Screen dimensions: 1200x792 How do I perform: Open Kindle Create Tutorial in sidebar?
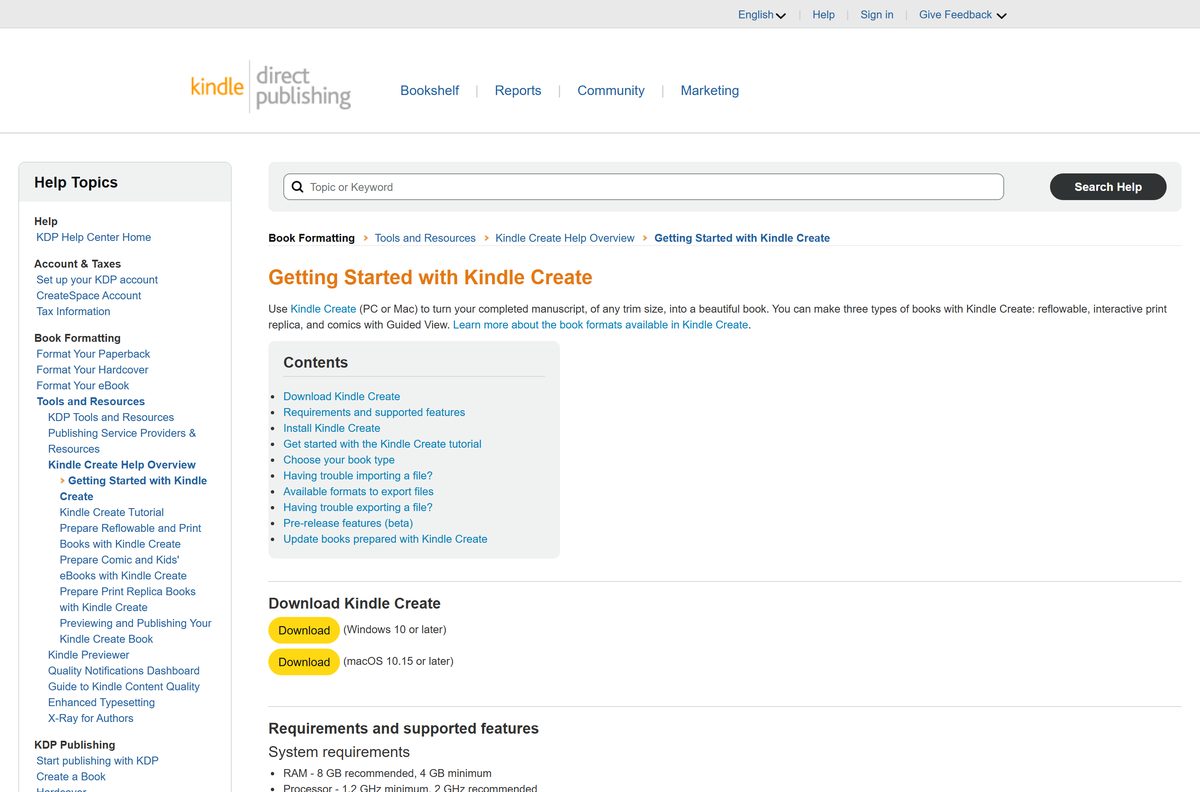pyautogui.click(x=112, y=512)
